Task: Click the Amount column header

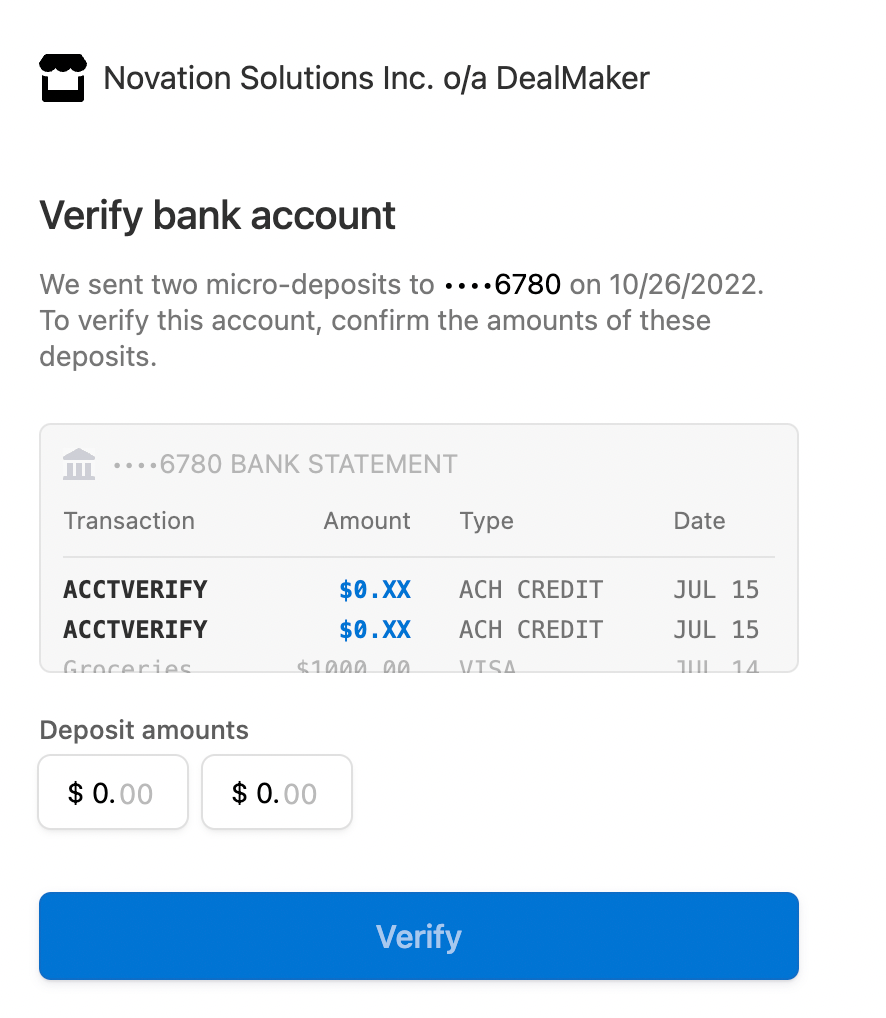Action: tap(367, 520)
